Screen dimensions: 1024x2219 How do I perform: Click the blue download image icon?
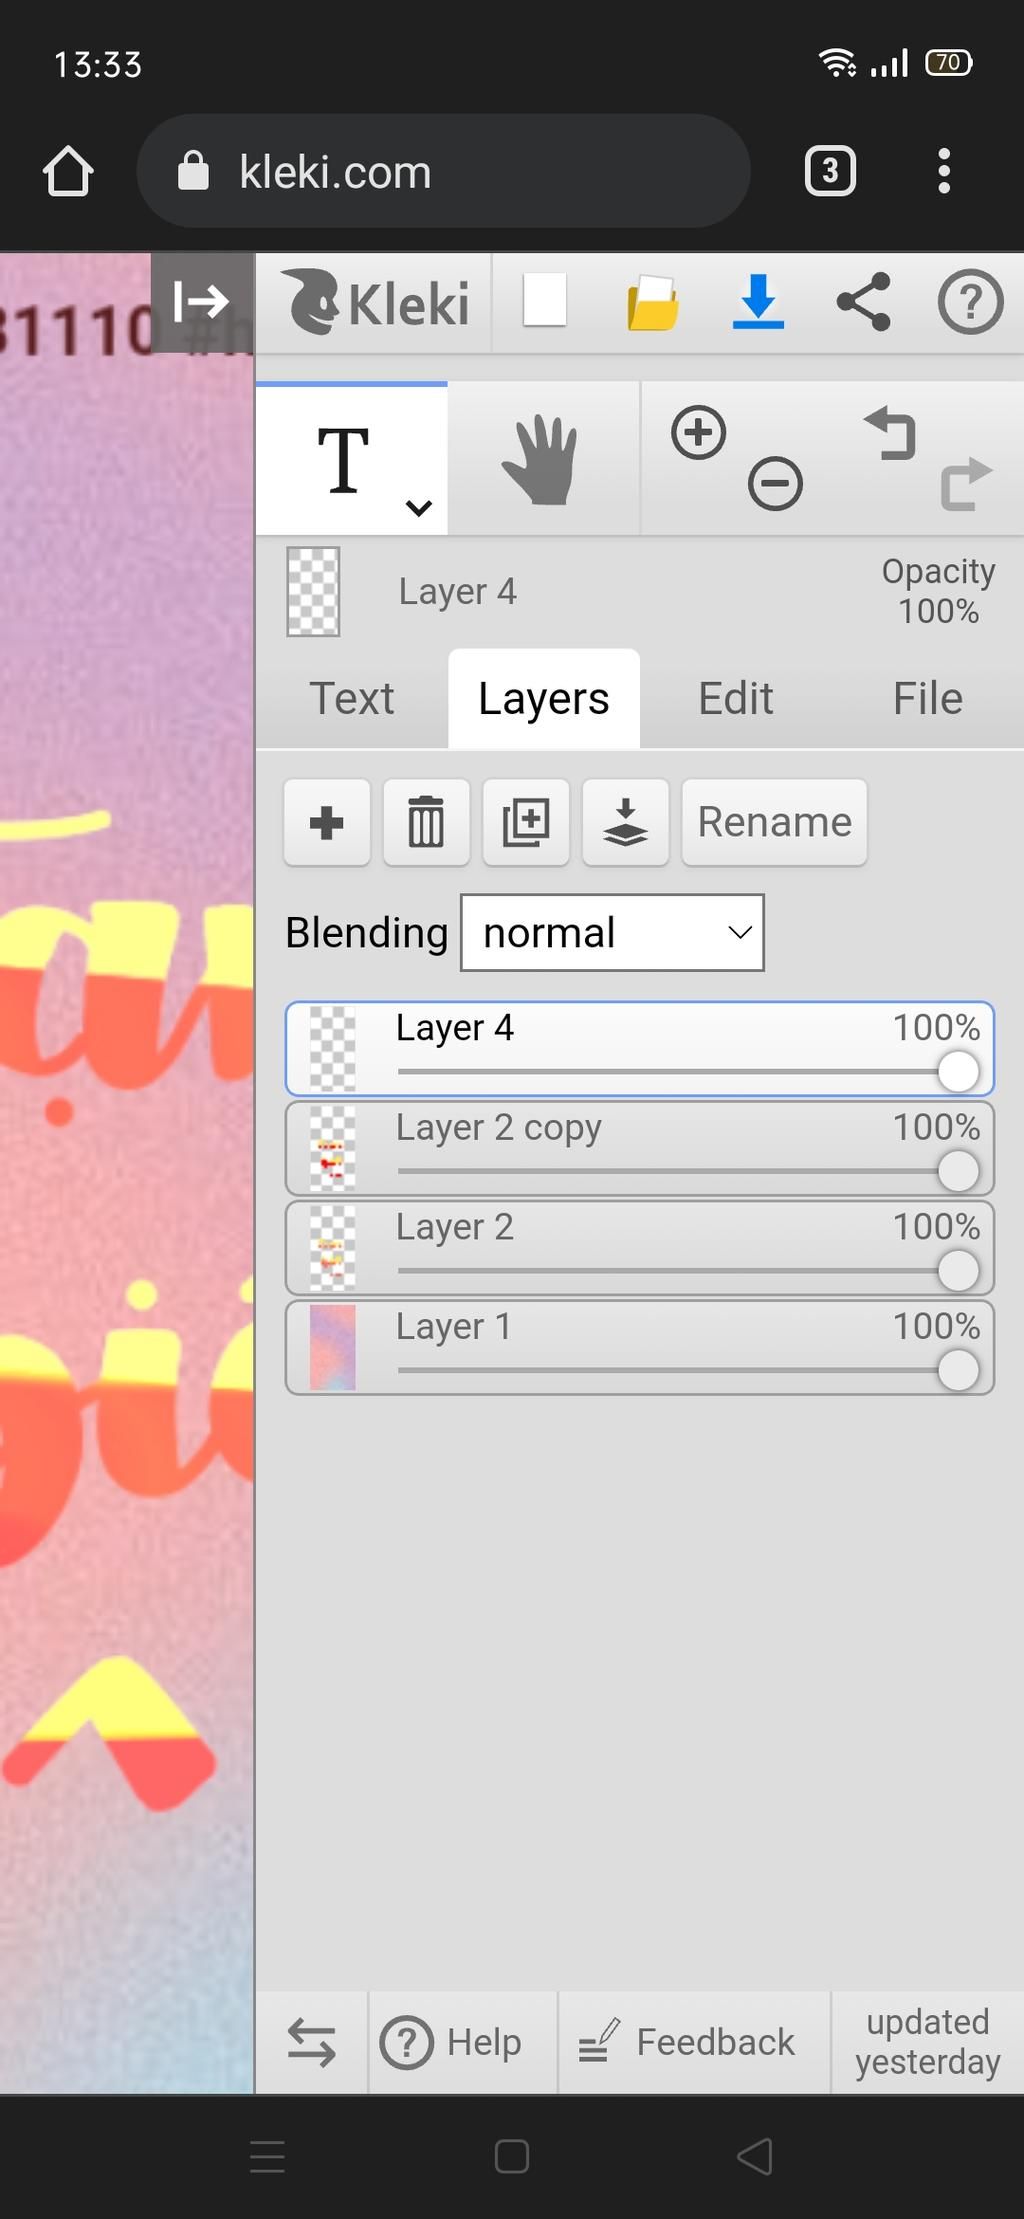click(x=758, y=302)
